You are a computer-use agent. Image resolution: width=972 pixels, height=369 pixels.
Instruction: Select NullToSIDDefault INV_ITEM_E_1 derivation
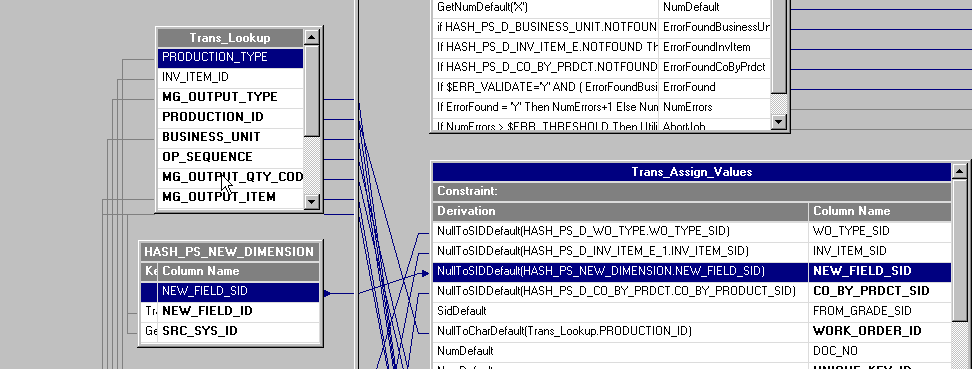tap(621, 251)
